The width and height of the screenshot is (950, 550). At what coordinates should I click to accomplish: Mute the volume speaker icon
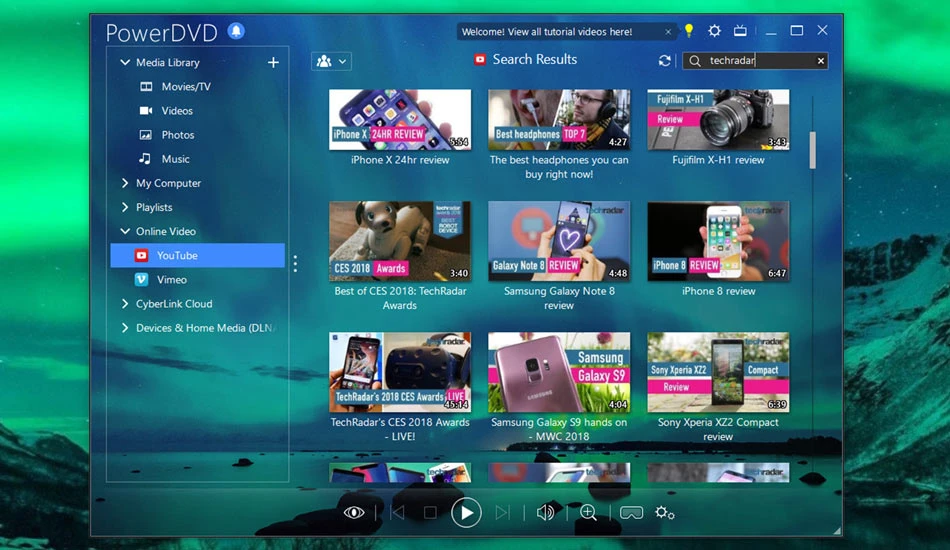pos(545,513)
